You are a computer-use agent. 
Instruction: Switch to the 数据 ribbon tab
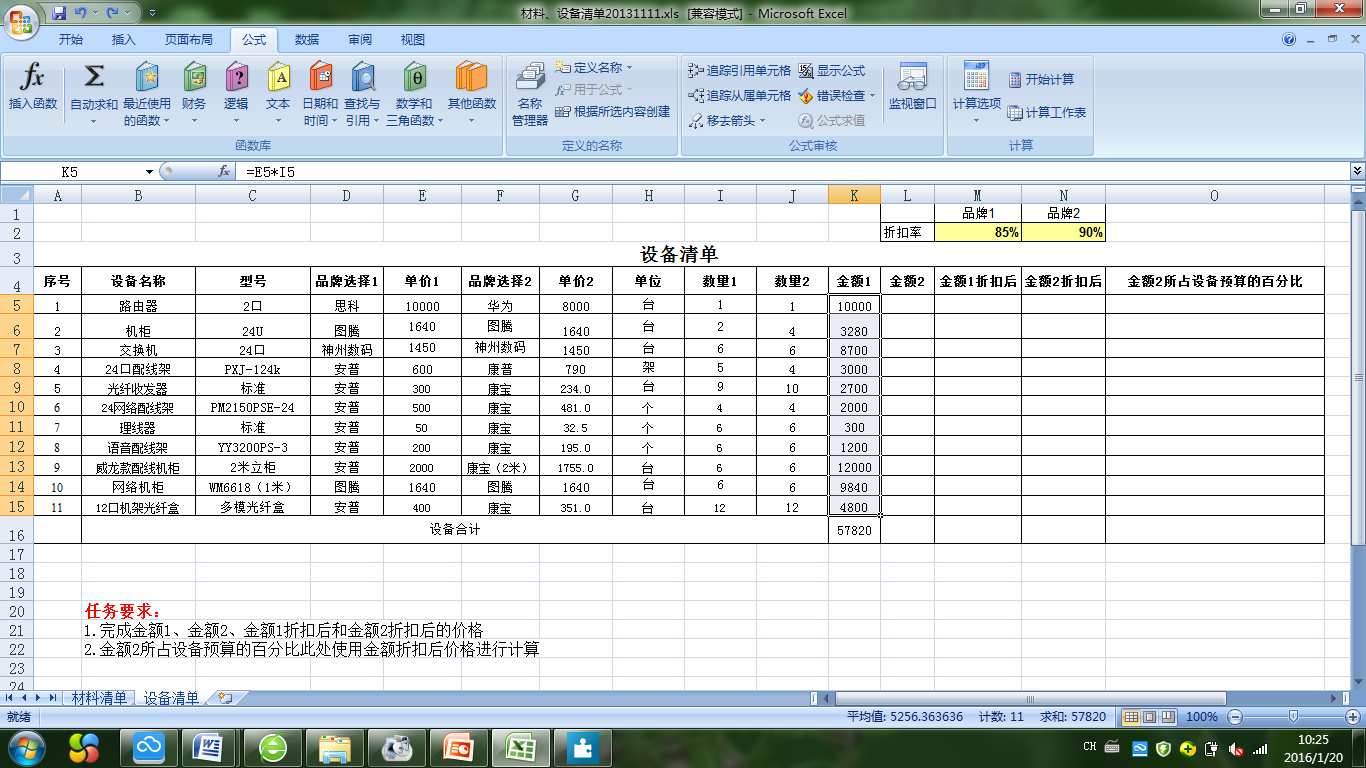[307, 40]
